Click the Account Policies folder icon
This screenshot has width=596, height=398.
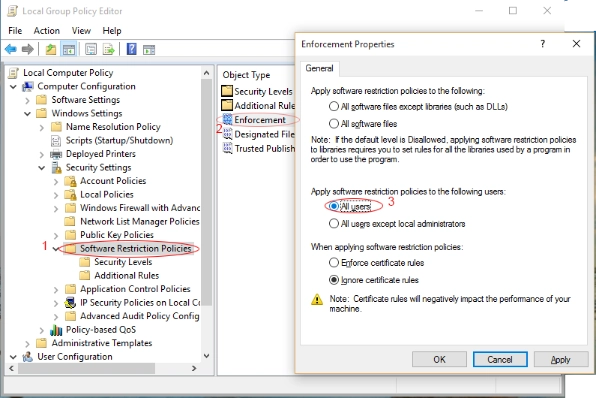pos(70,181)
